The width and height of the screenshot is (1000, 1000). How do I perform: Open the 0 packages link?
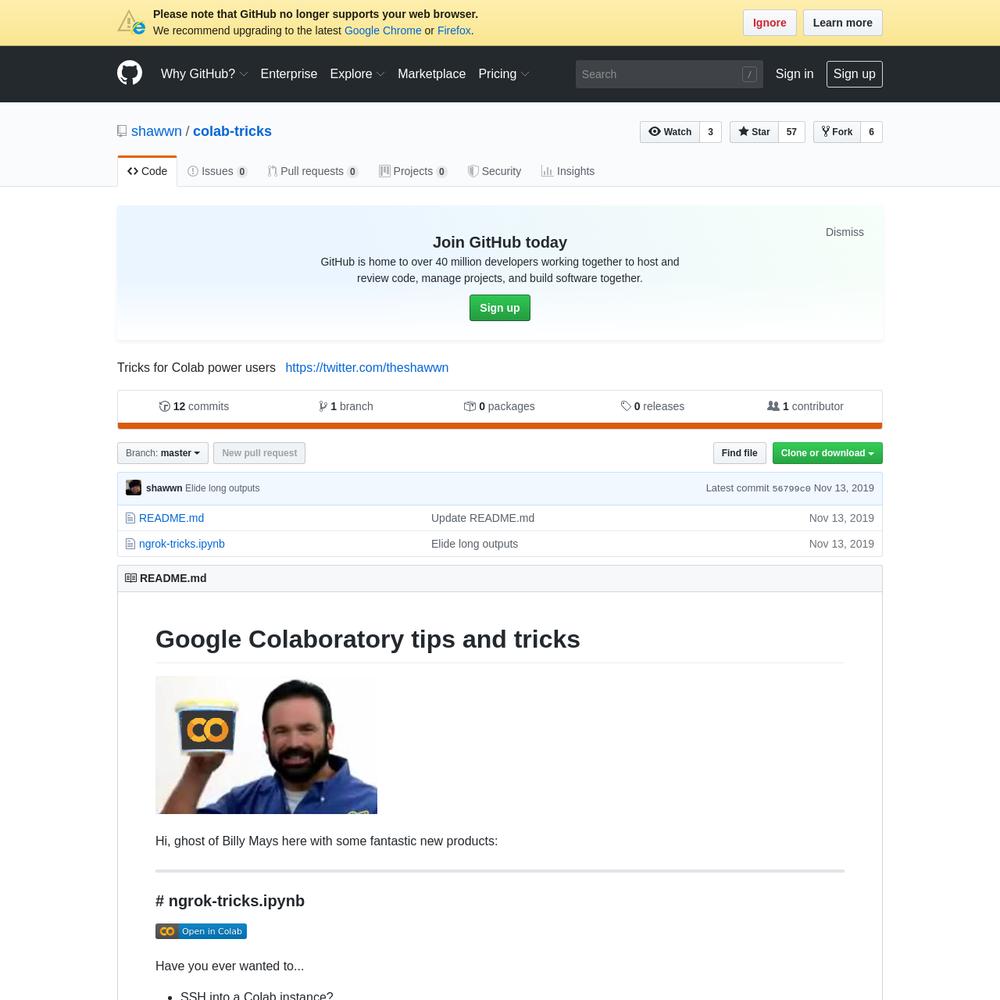point(499,406)
